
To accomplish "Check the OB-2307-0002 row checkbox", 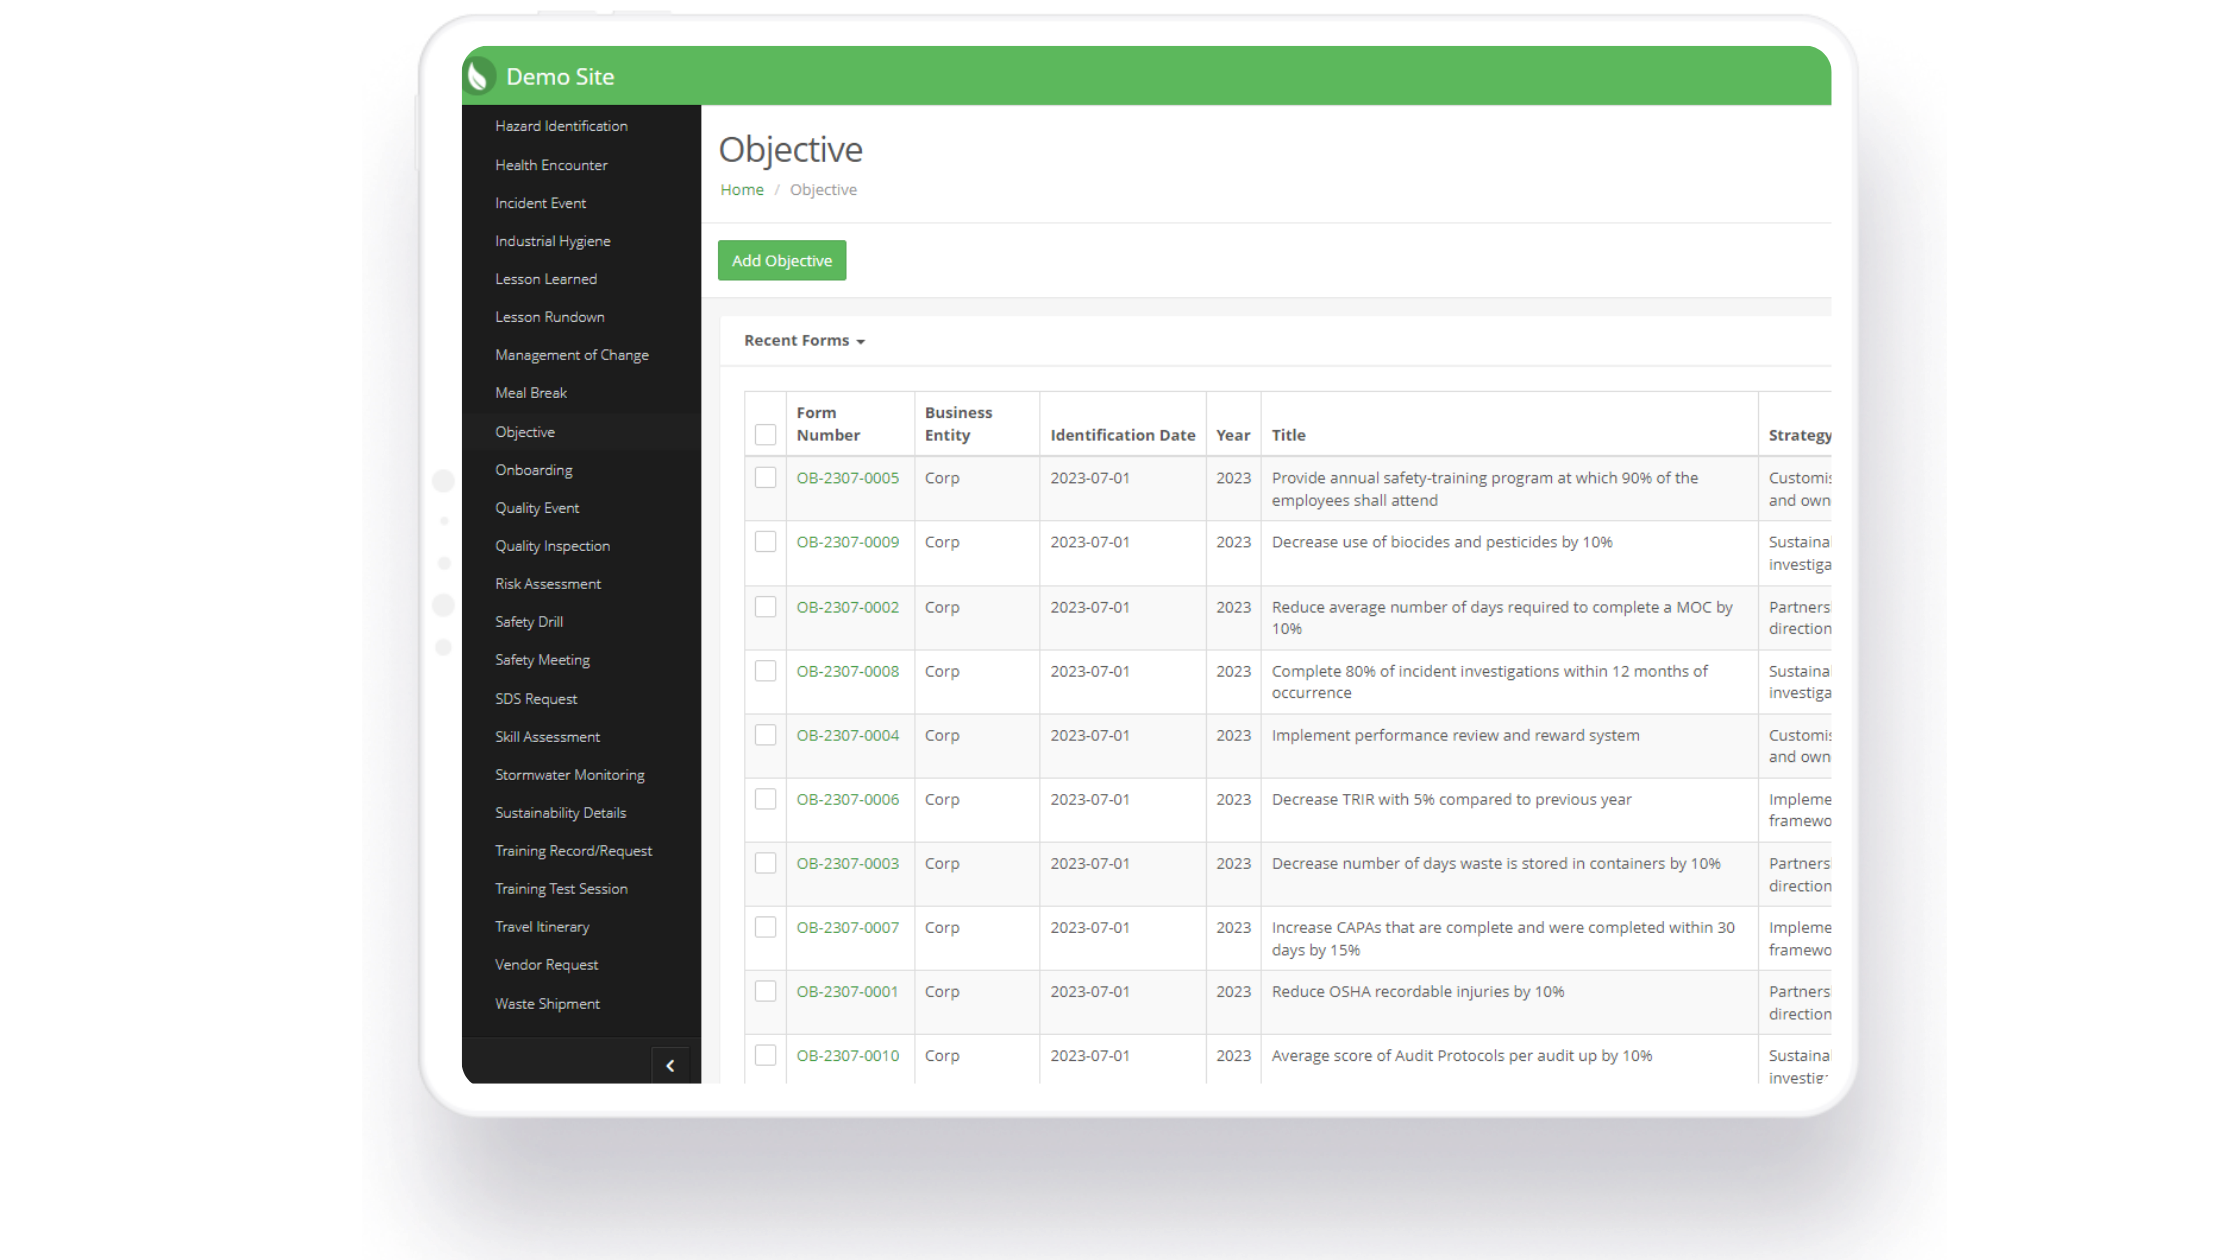I will click(765, 607).
